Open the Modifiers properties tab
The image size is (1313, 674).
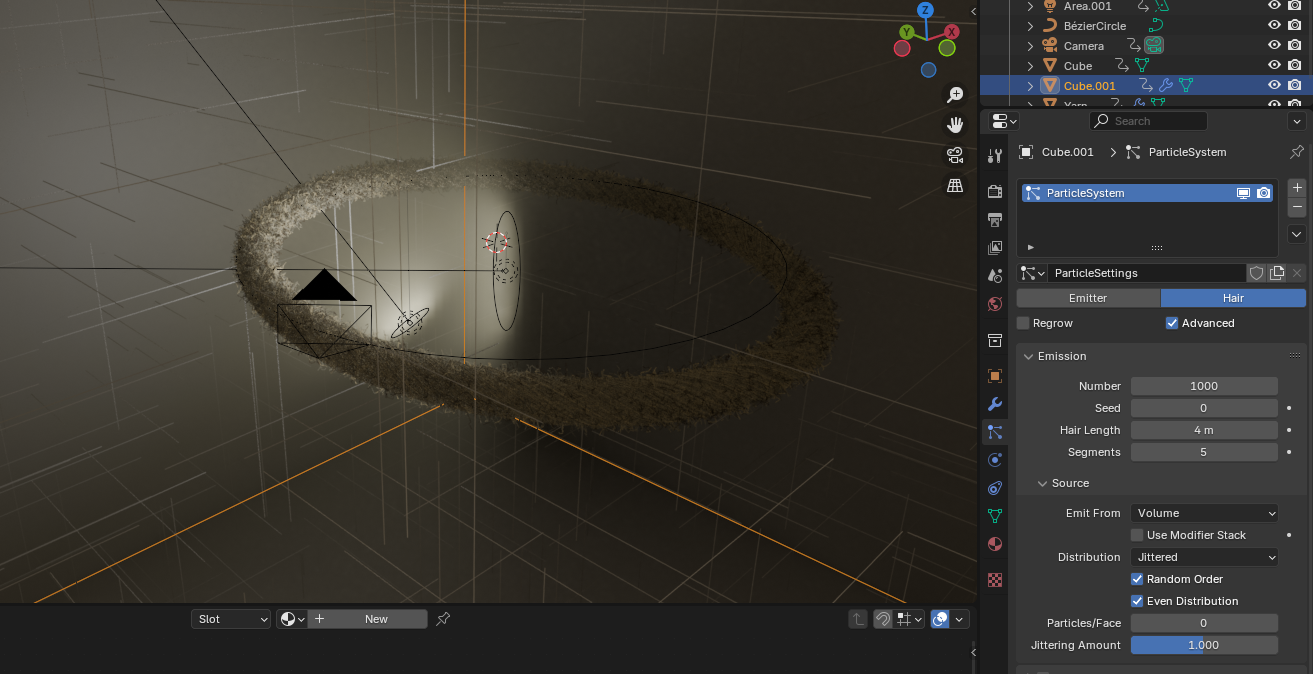tap(994, 404)
